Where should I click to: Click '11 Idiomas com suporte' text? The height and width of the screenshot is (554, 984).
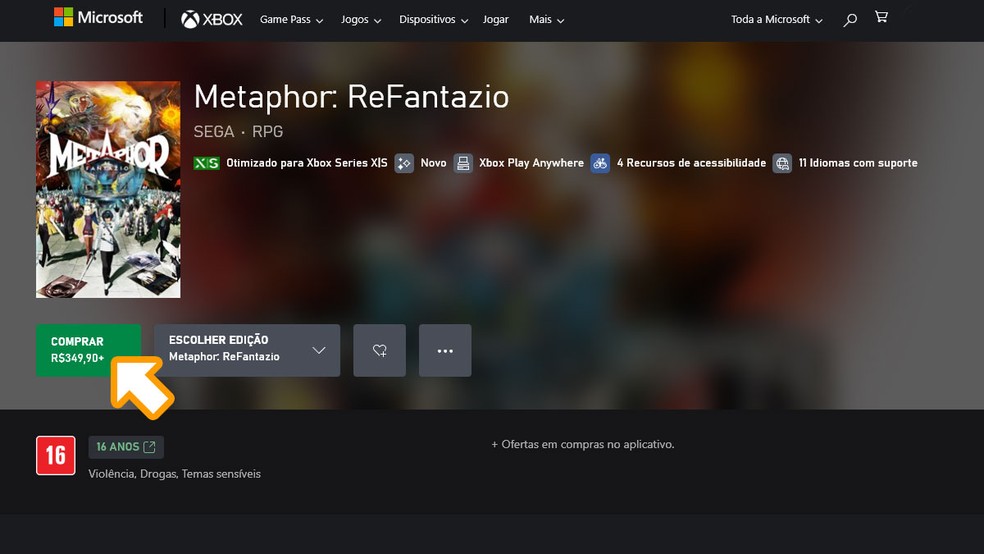point(858,163)
